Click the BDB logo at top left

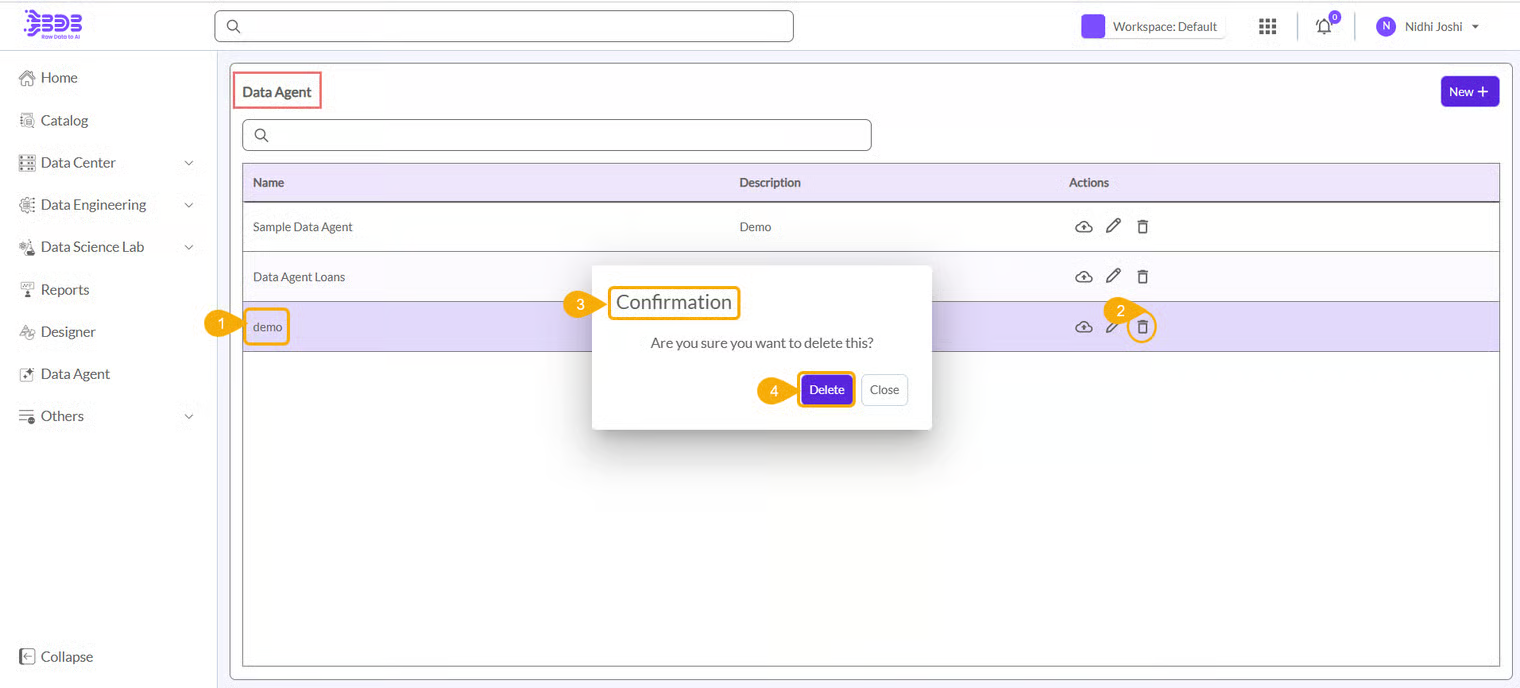(x=53, y=25)
